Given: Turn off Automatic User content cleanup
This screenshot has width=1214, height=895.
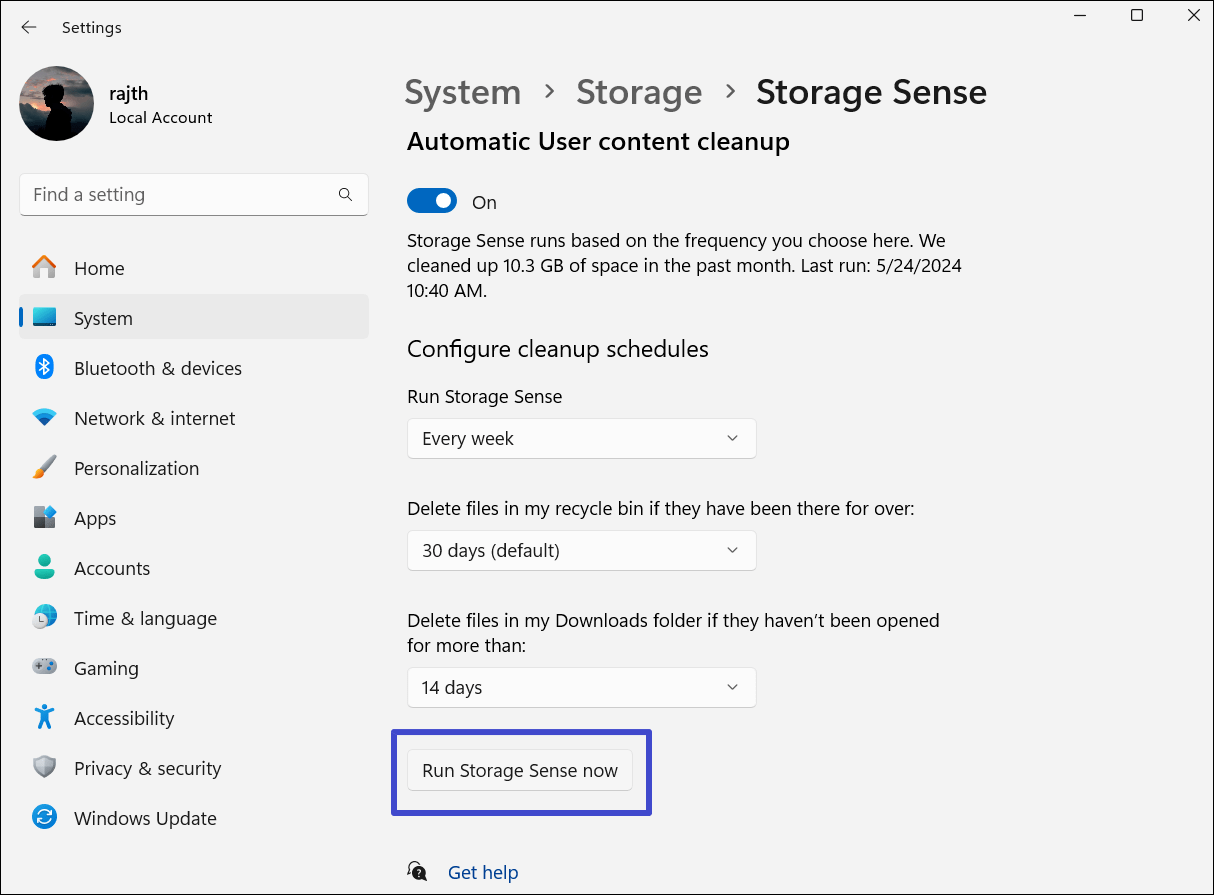Looking at the screenshot, I should point(431,200).
